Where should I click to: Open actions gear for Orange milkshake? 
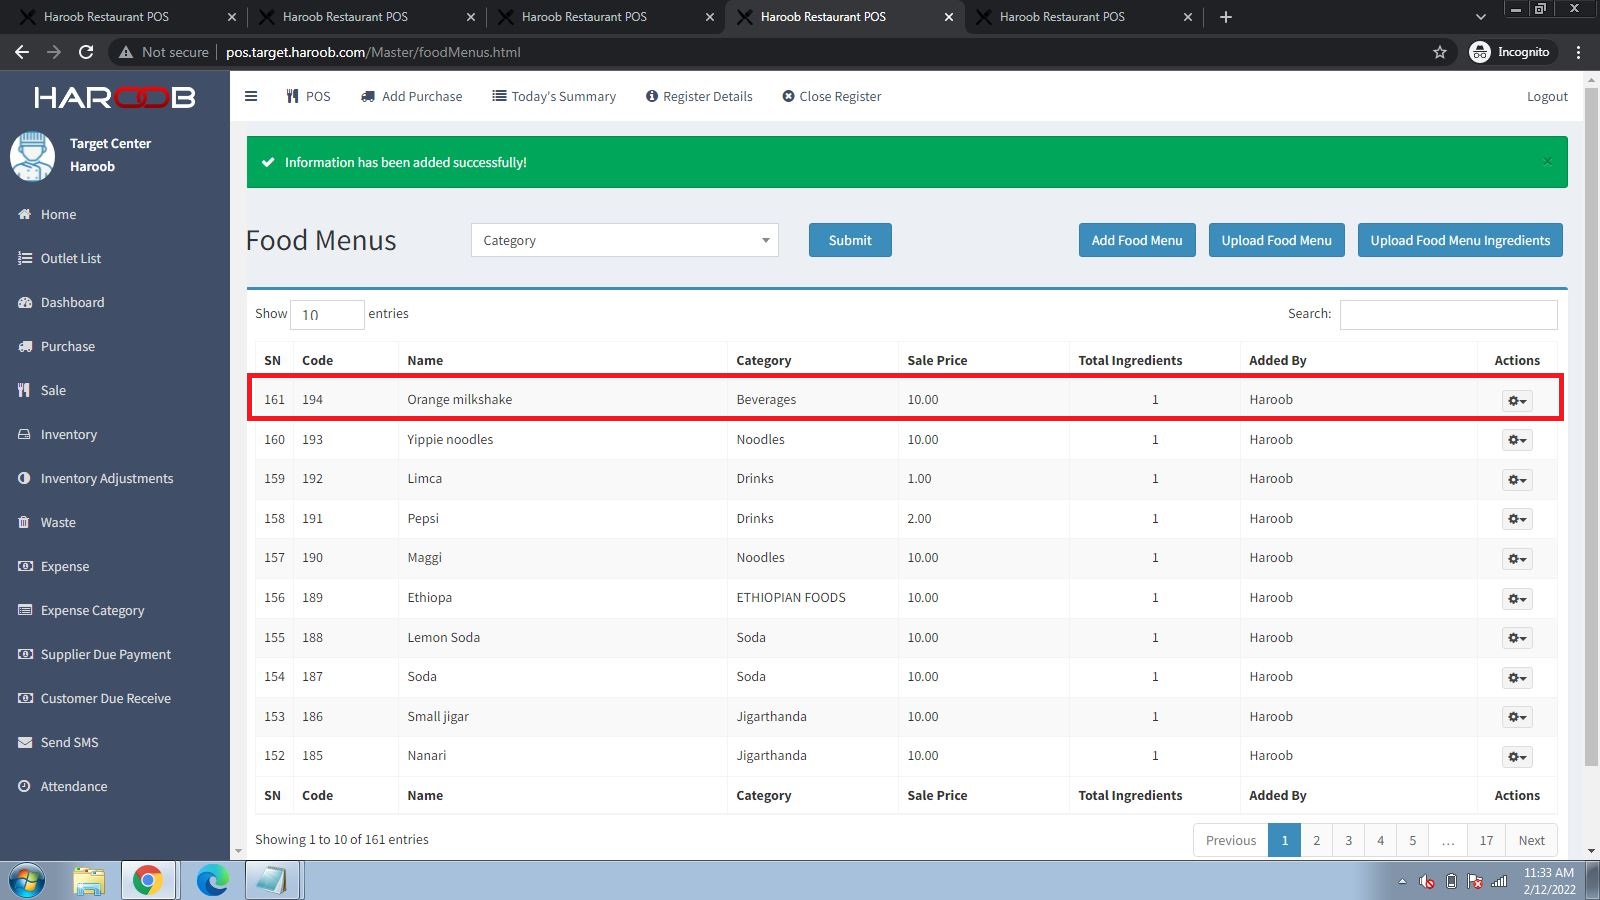click(1517, 400)
